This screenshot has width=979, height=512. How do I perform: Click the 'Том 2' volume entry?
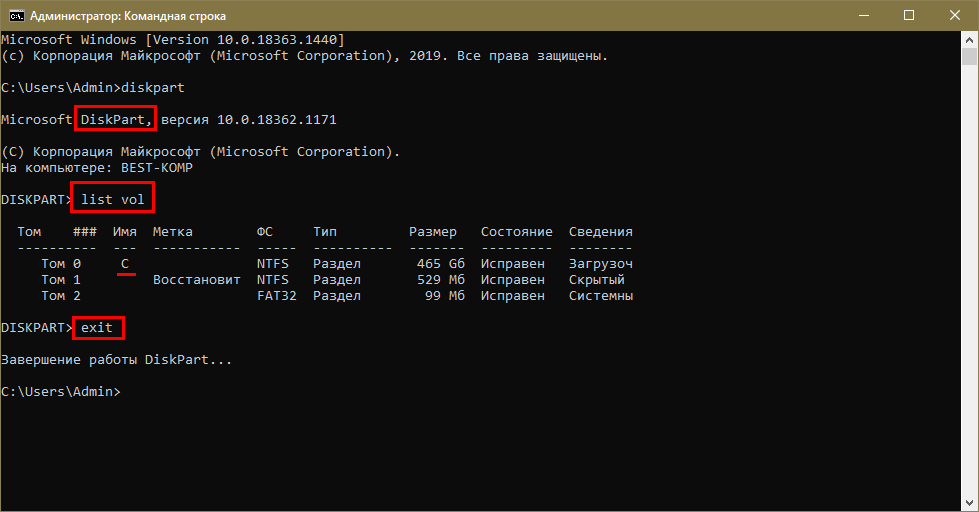tap(61, 296)
